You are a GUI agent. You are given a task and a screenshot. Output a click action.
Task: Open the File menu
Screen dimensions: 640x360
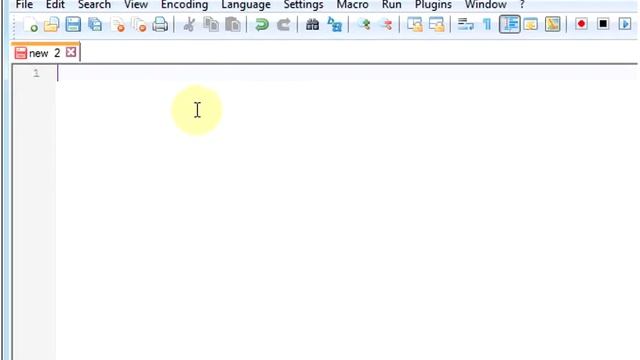click(24, 5)
